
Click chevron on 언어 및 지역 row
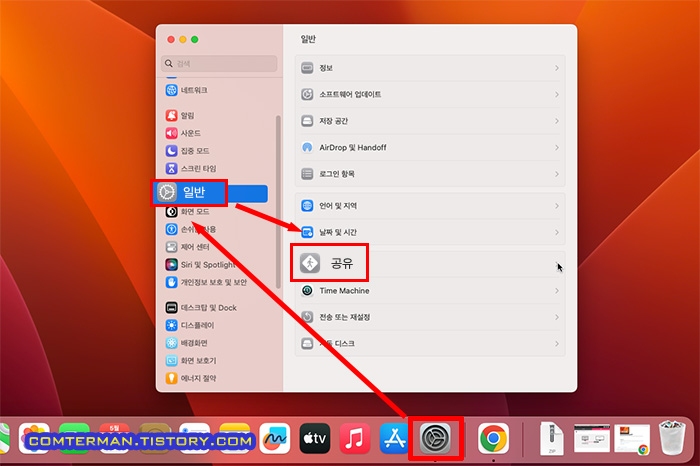click(x=557, y=206)
